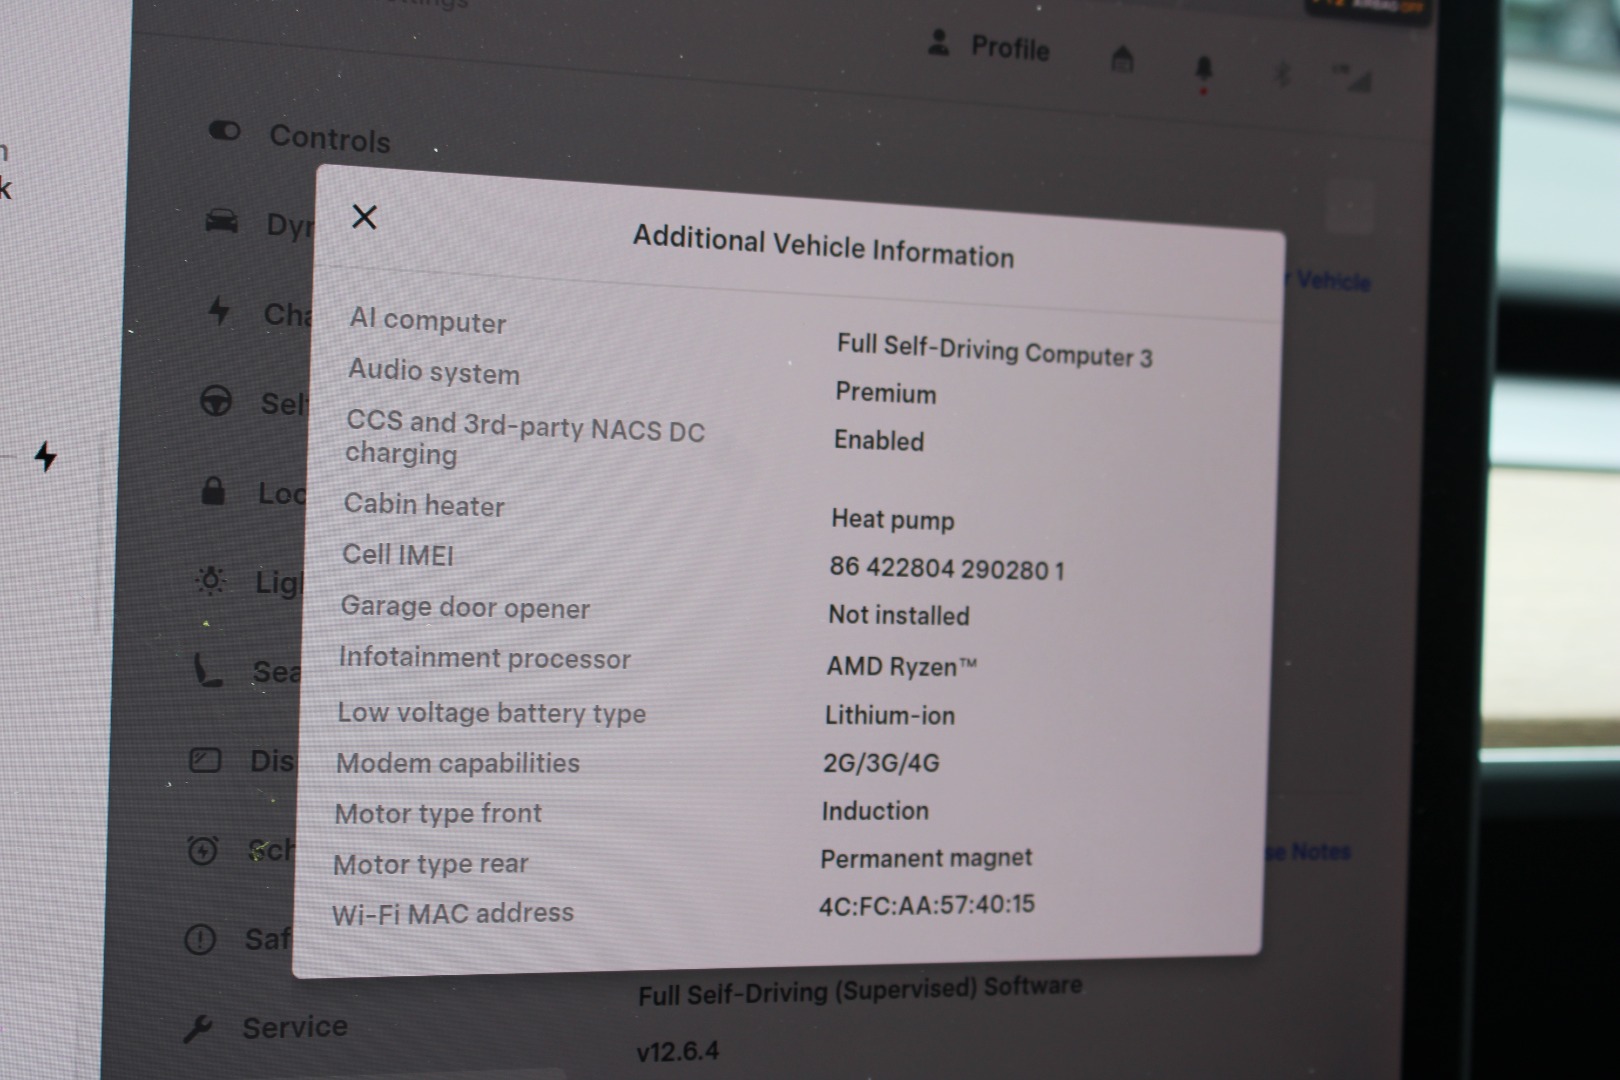The height and width of the screenshot is (1080, 1620).
Task: Click the 'Cabin heater' label
Action: [x=424, y=504]
